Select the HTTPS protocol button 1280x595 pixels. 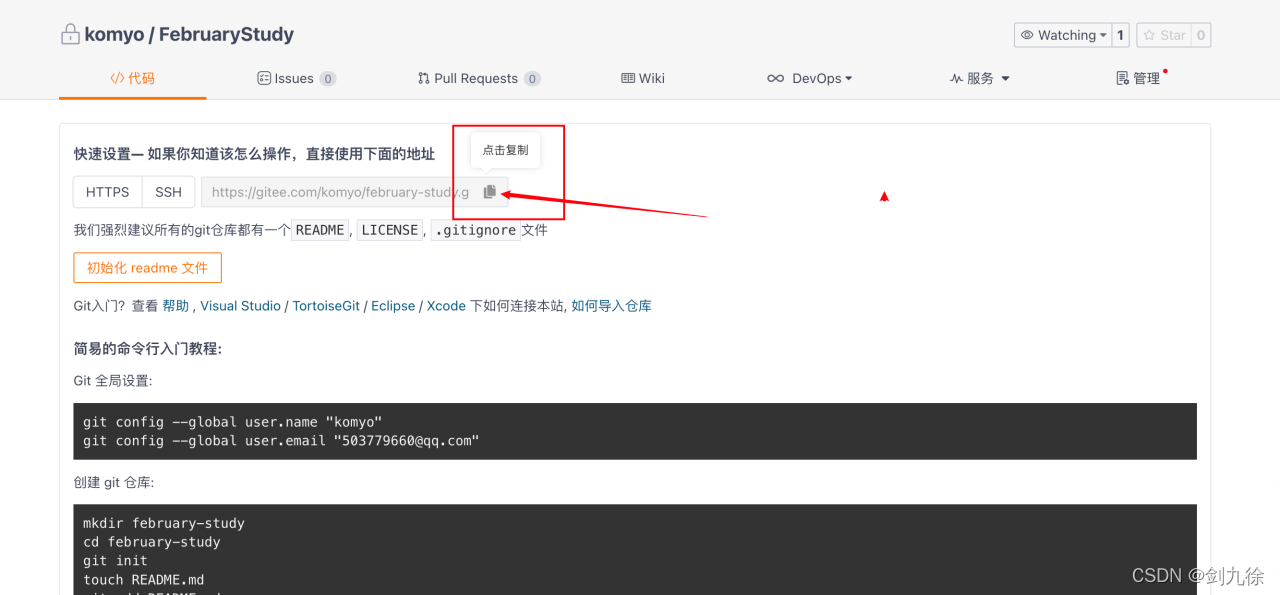click(x=107, y=192)
